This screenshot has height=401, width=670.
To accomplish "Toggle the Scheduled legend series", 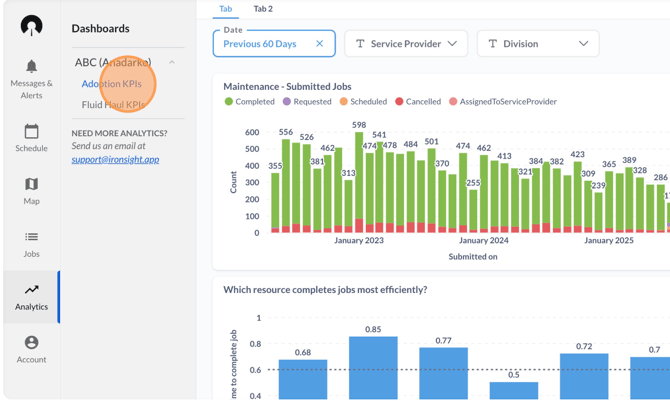I will (363, 101).
